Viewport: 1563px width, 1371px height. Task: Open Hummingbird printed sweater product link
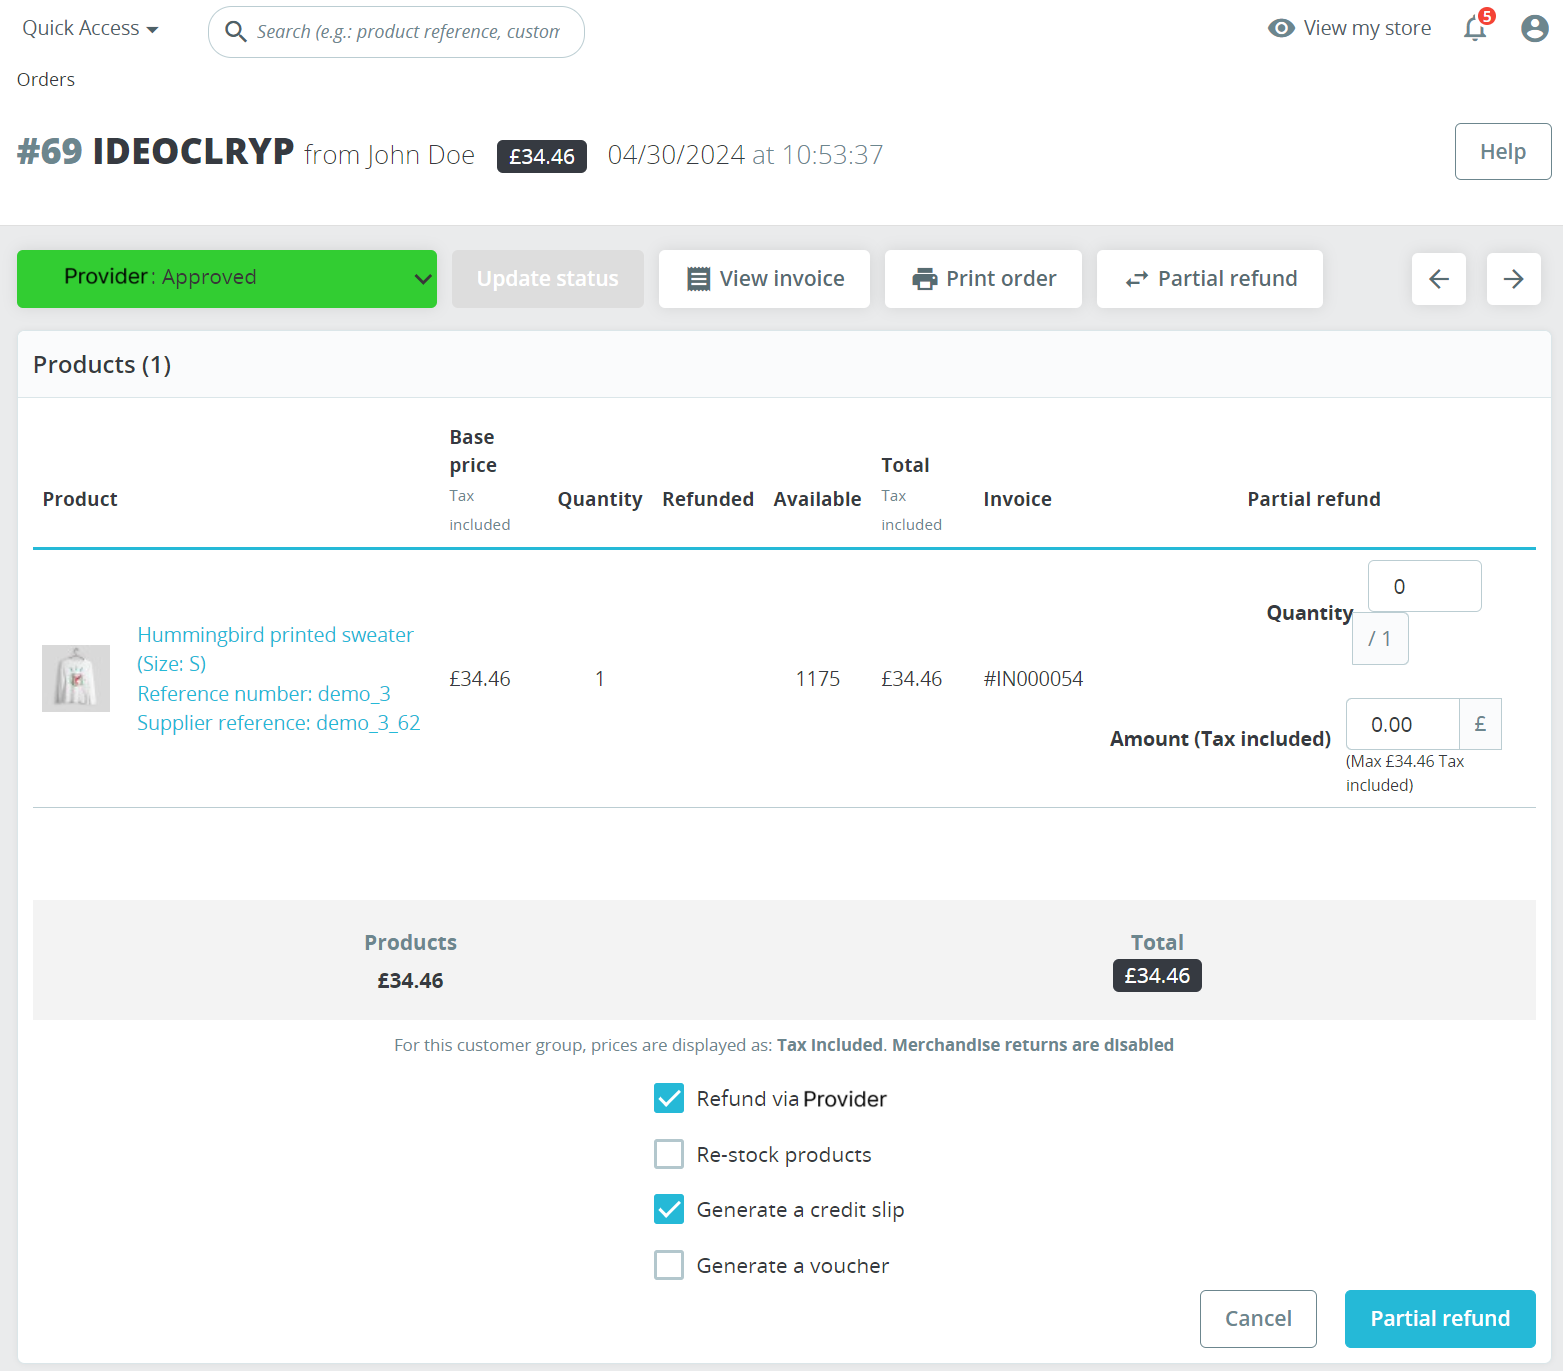click(275, 635)
